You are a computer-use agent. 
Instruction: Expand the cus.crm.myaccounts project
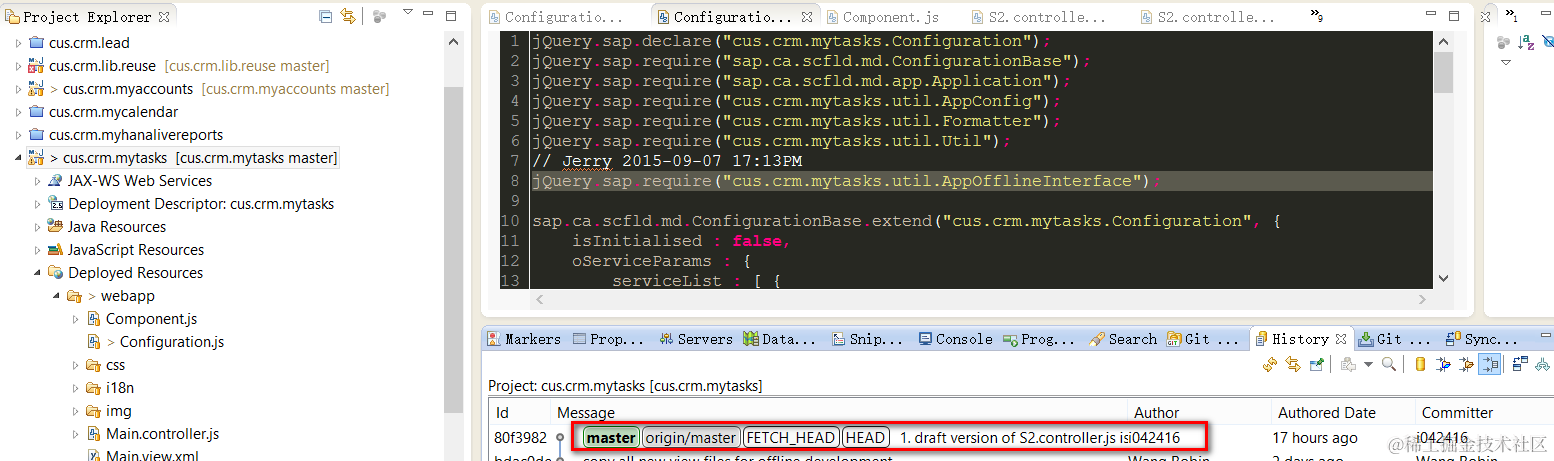[x=18, y=89]
